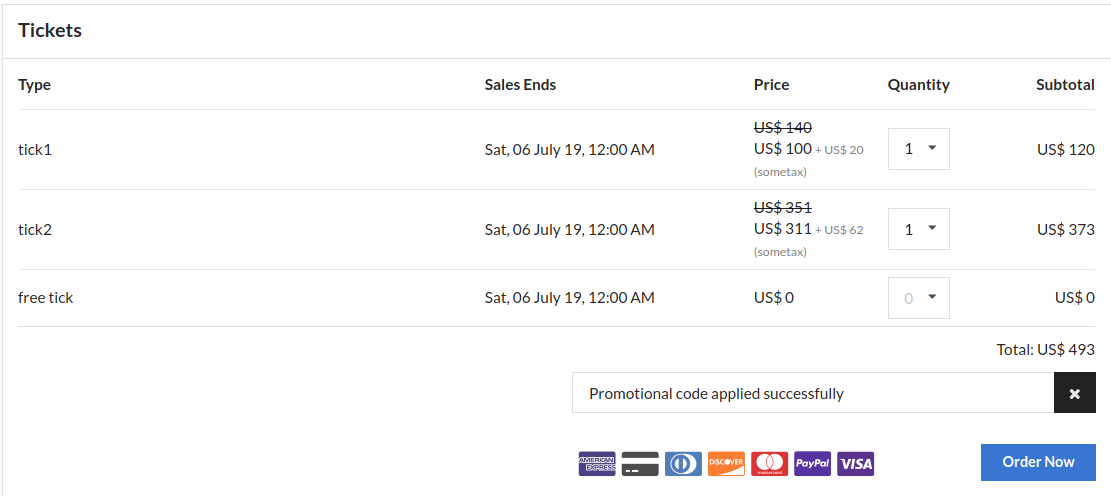Viewport: 1111px width, 496px height.
Task: Click the American Express card icon
Action: [597, 463]
